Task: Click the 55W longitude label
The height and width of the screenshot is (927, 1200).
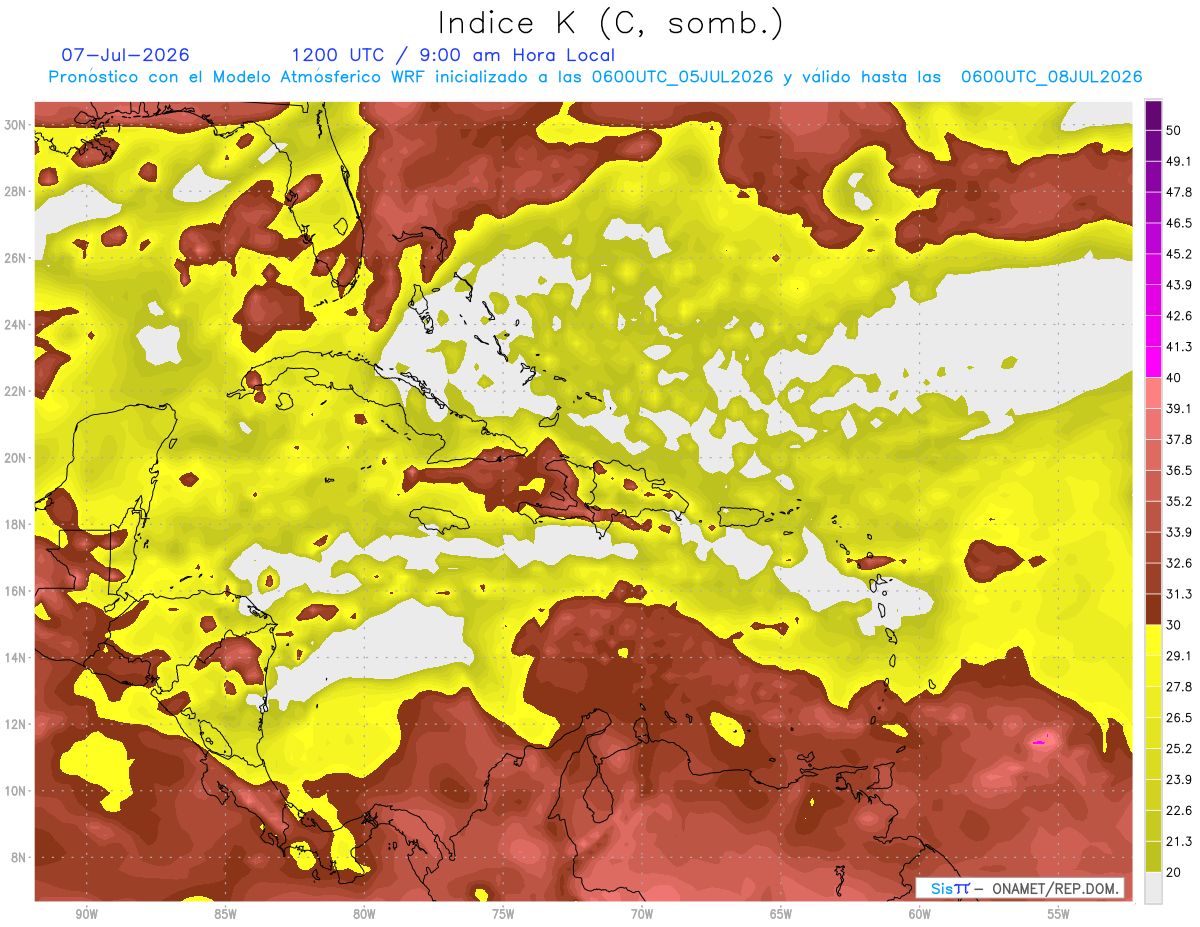Action: click(x=1058, y=914)
